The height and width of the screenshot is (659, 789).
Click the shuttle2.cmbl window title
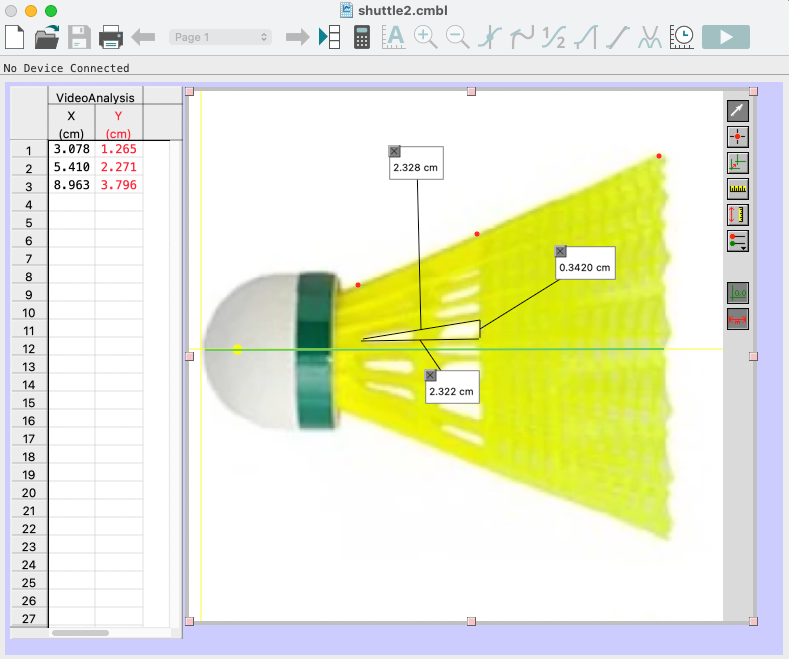[x=403, y=11]
